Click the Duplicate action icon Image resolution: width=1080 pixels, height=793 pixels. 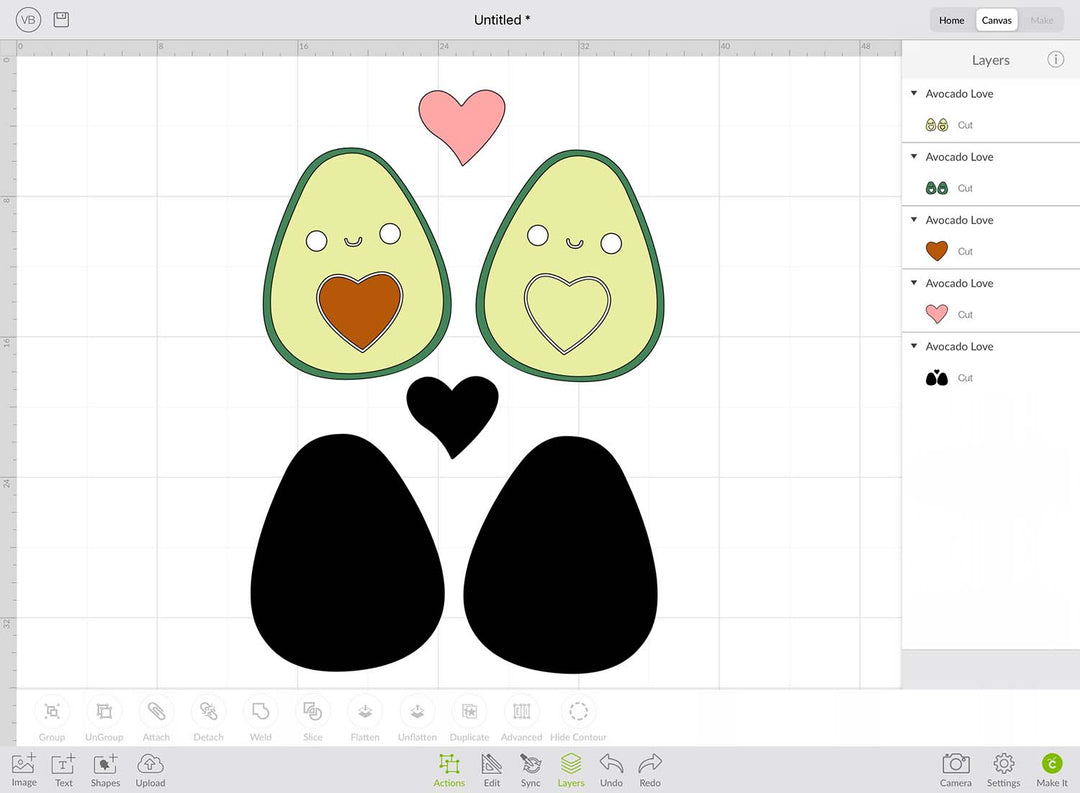coord(470,711)
